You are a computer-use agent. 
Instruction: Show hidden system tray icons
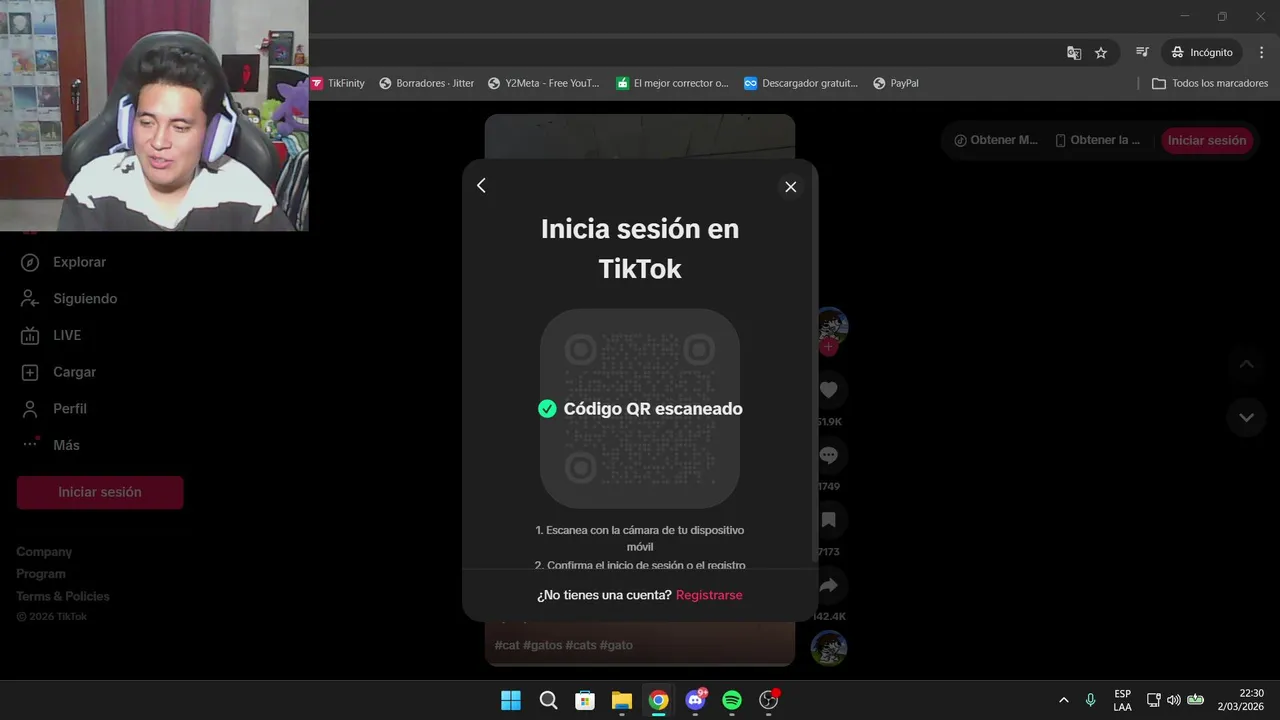pyautogui.click(x=1063, y=700)
